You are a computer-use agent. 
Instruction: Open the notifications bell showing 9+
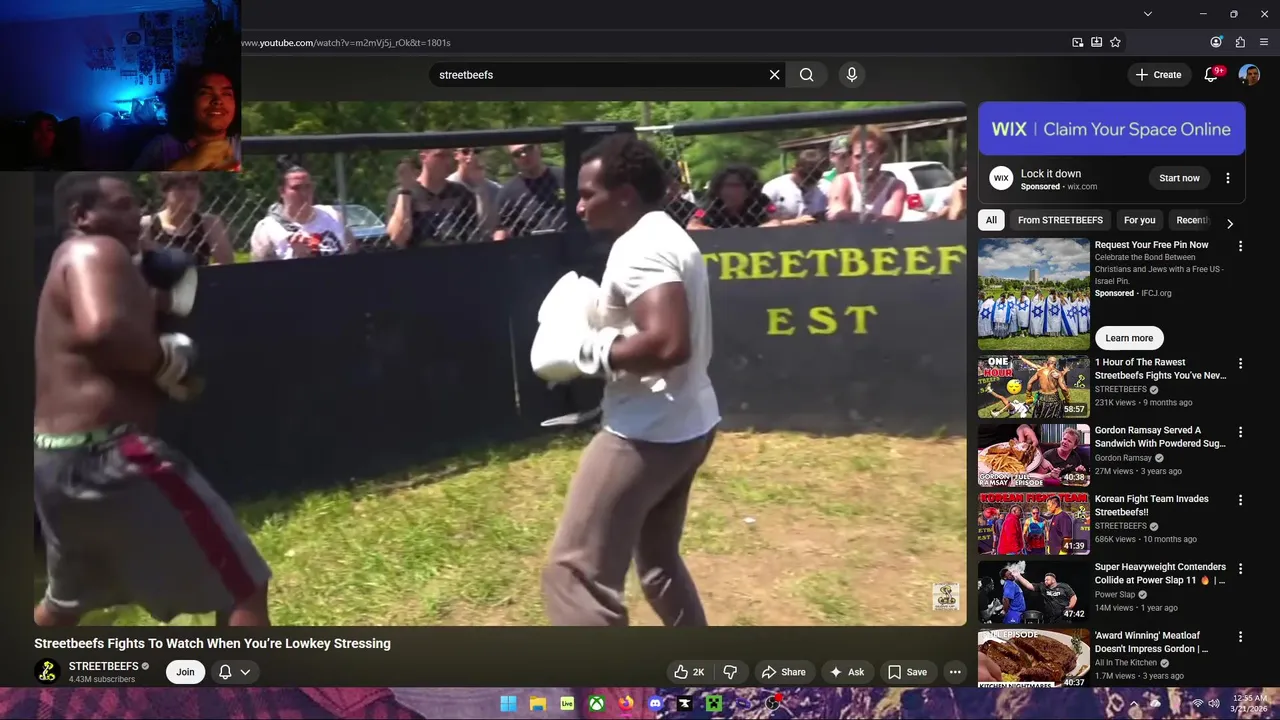tap(1212, 74)
